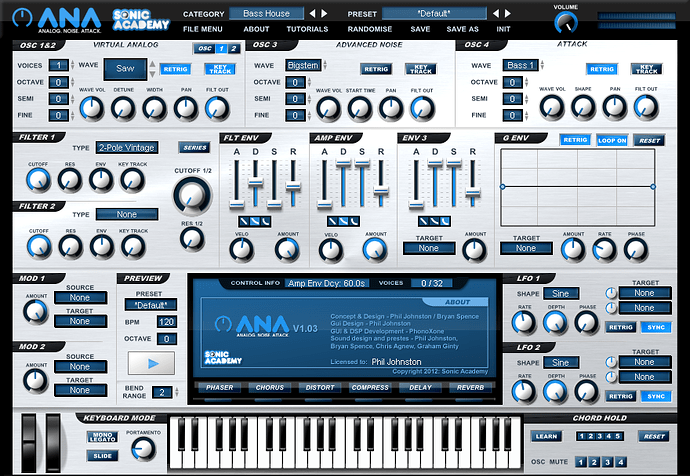Click the Randomise button

pos(370,29)
